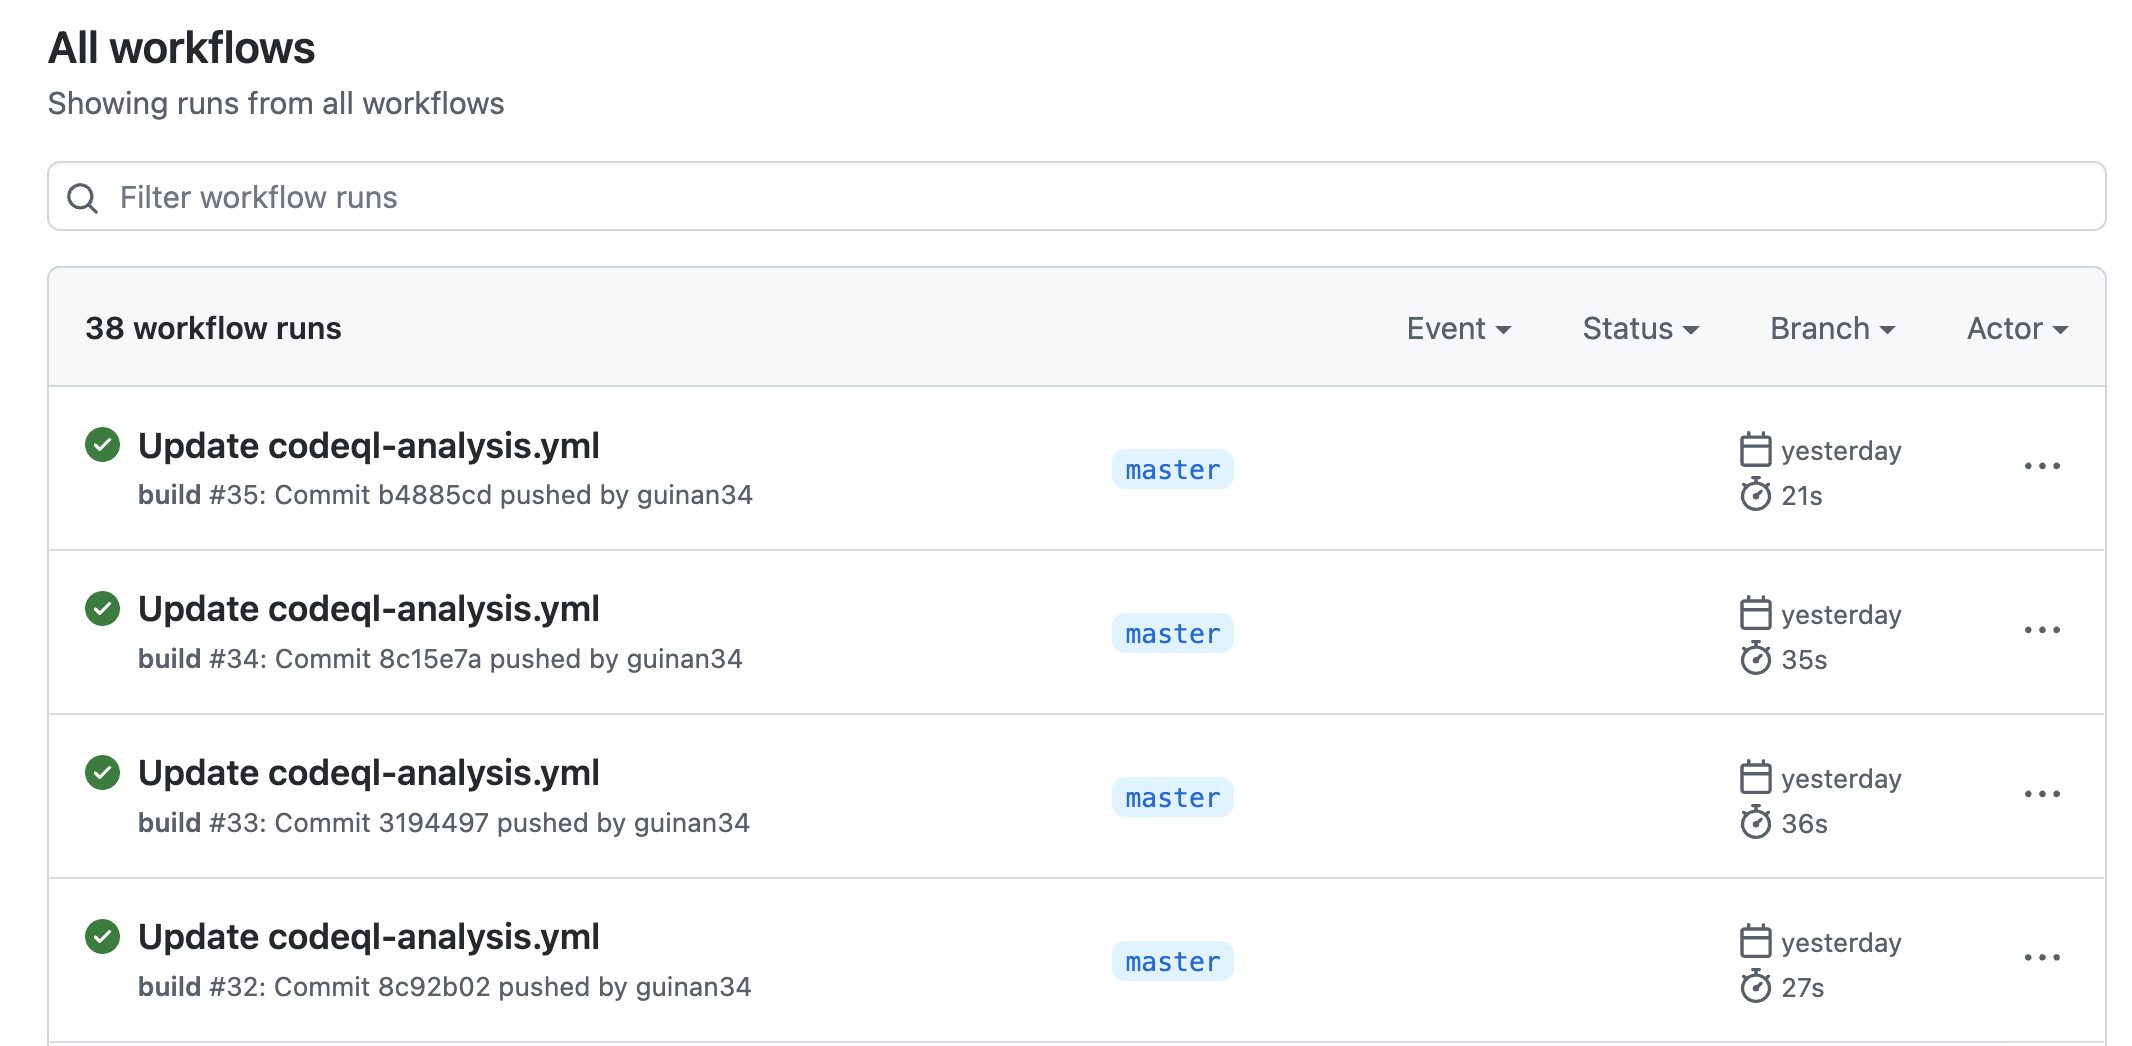Click the green success checkmark on build #35
This screenshot has width=2132, height=1046.
pyautogui.click(x=103, y=445)
